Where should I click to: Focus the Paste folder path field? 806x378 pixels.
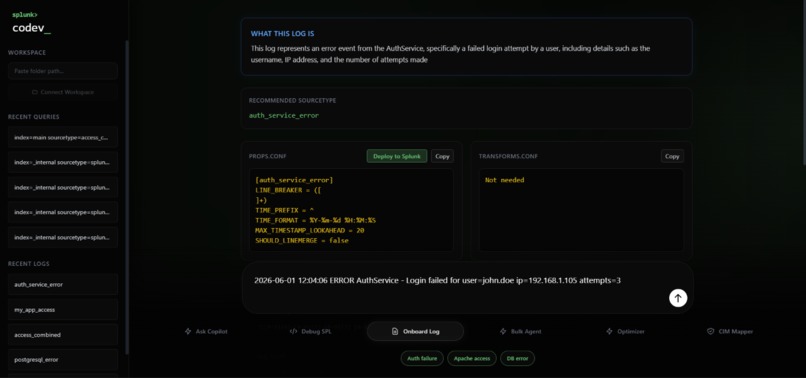63,71
